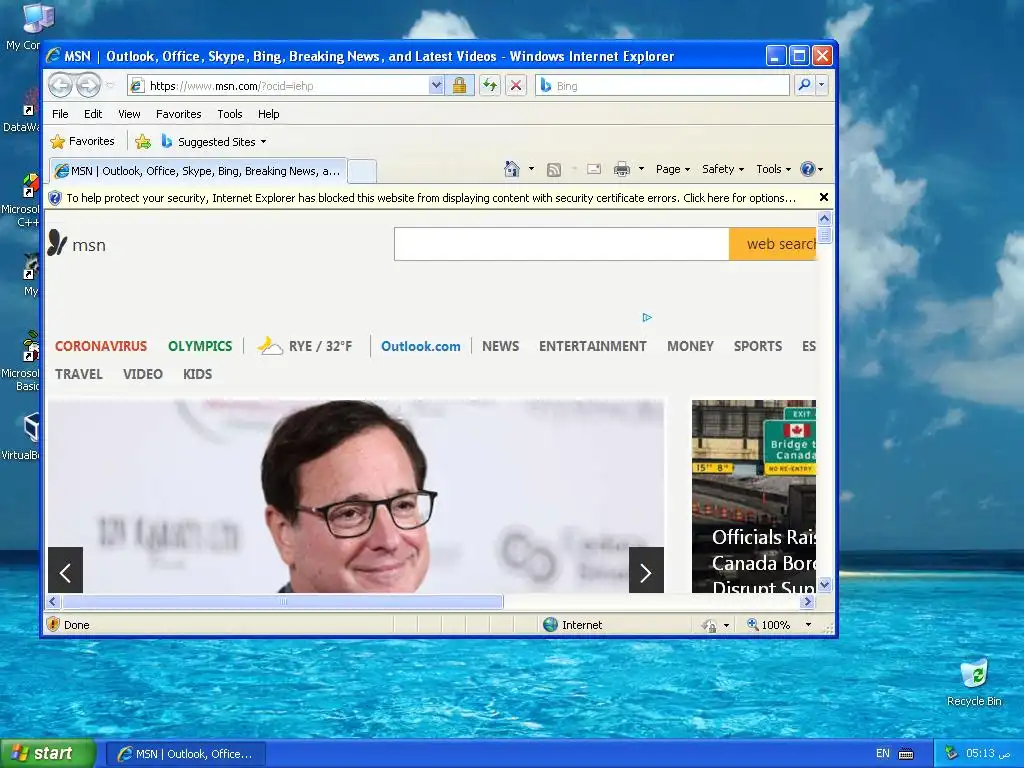This screenshot has height=768, width=1024.
Task: Click previous slide arrow on carousel
Action: coord(65,570)
